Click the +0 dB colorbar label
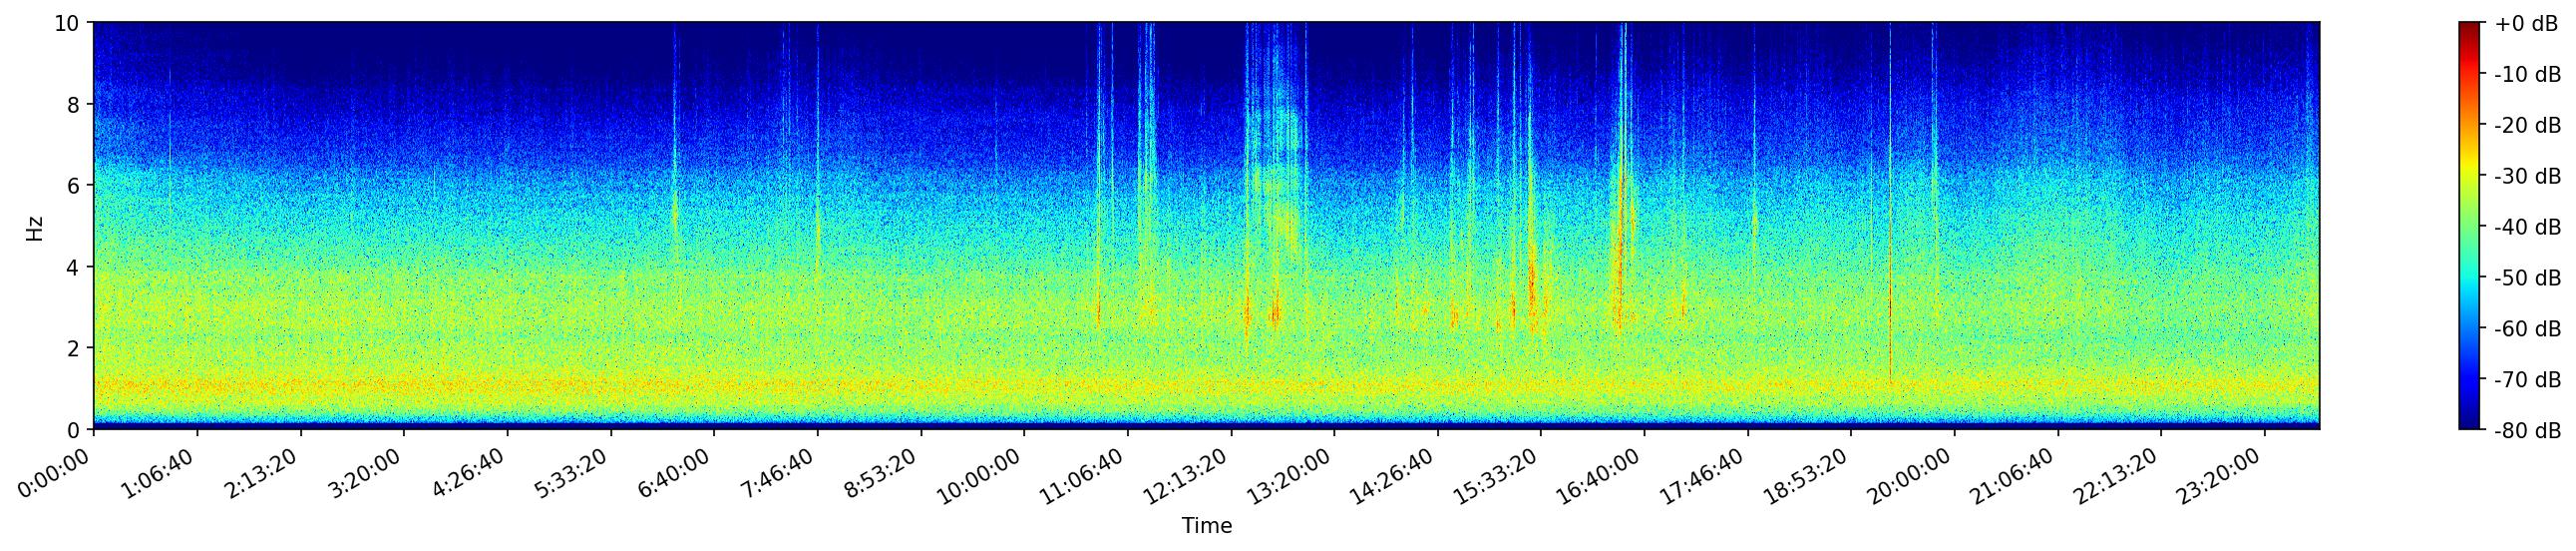This screenshot has width=2576, height=551. pyautogui.click(x=2526, y=24)
